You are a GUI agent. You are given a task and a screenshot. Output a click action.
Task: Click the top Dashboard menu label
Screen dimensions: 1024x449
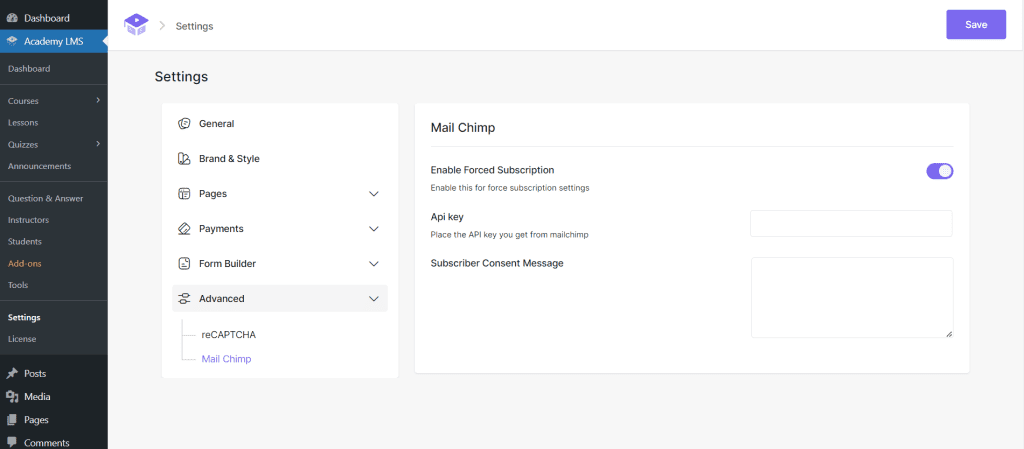(47, 18)
